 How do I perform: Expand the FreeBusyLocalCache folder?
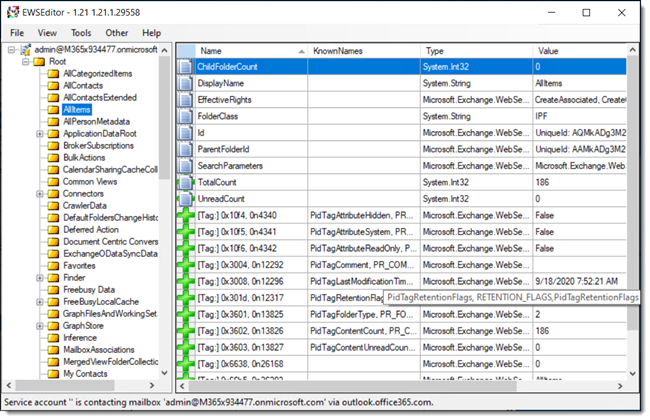40,302
